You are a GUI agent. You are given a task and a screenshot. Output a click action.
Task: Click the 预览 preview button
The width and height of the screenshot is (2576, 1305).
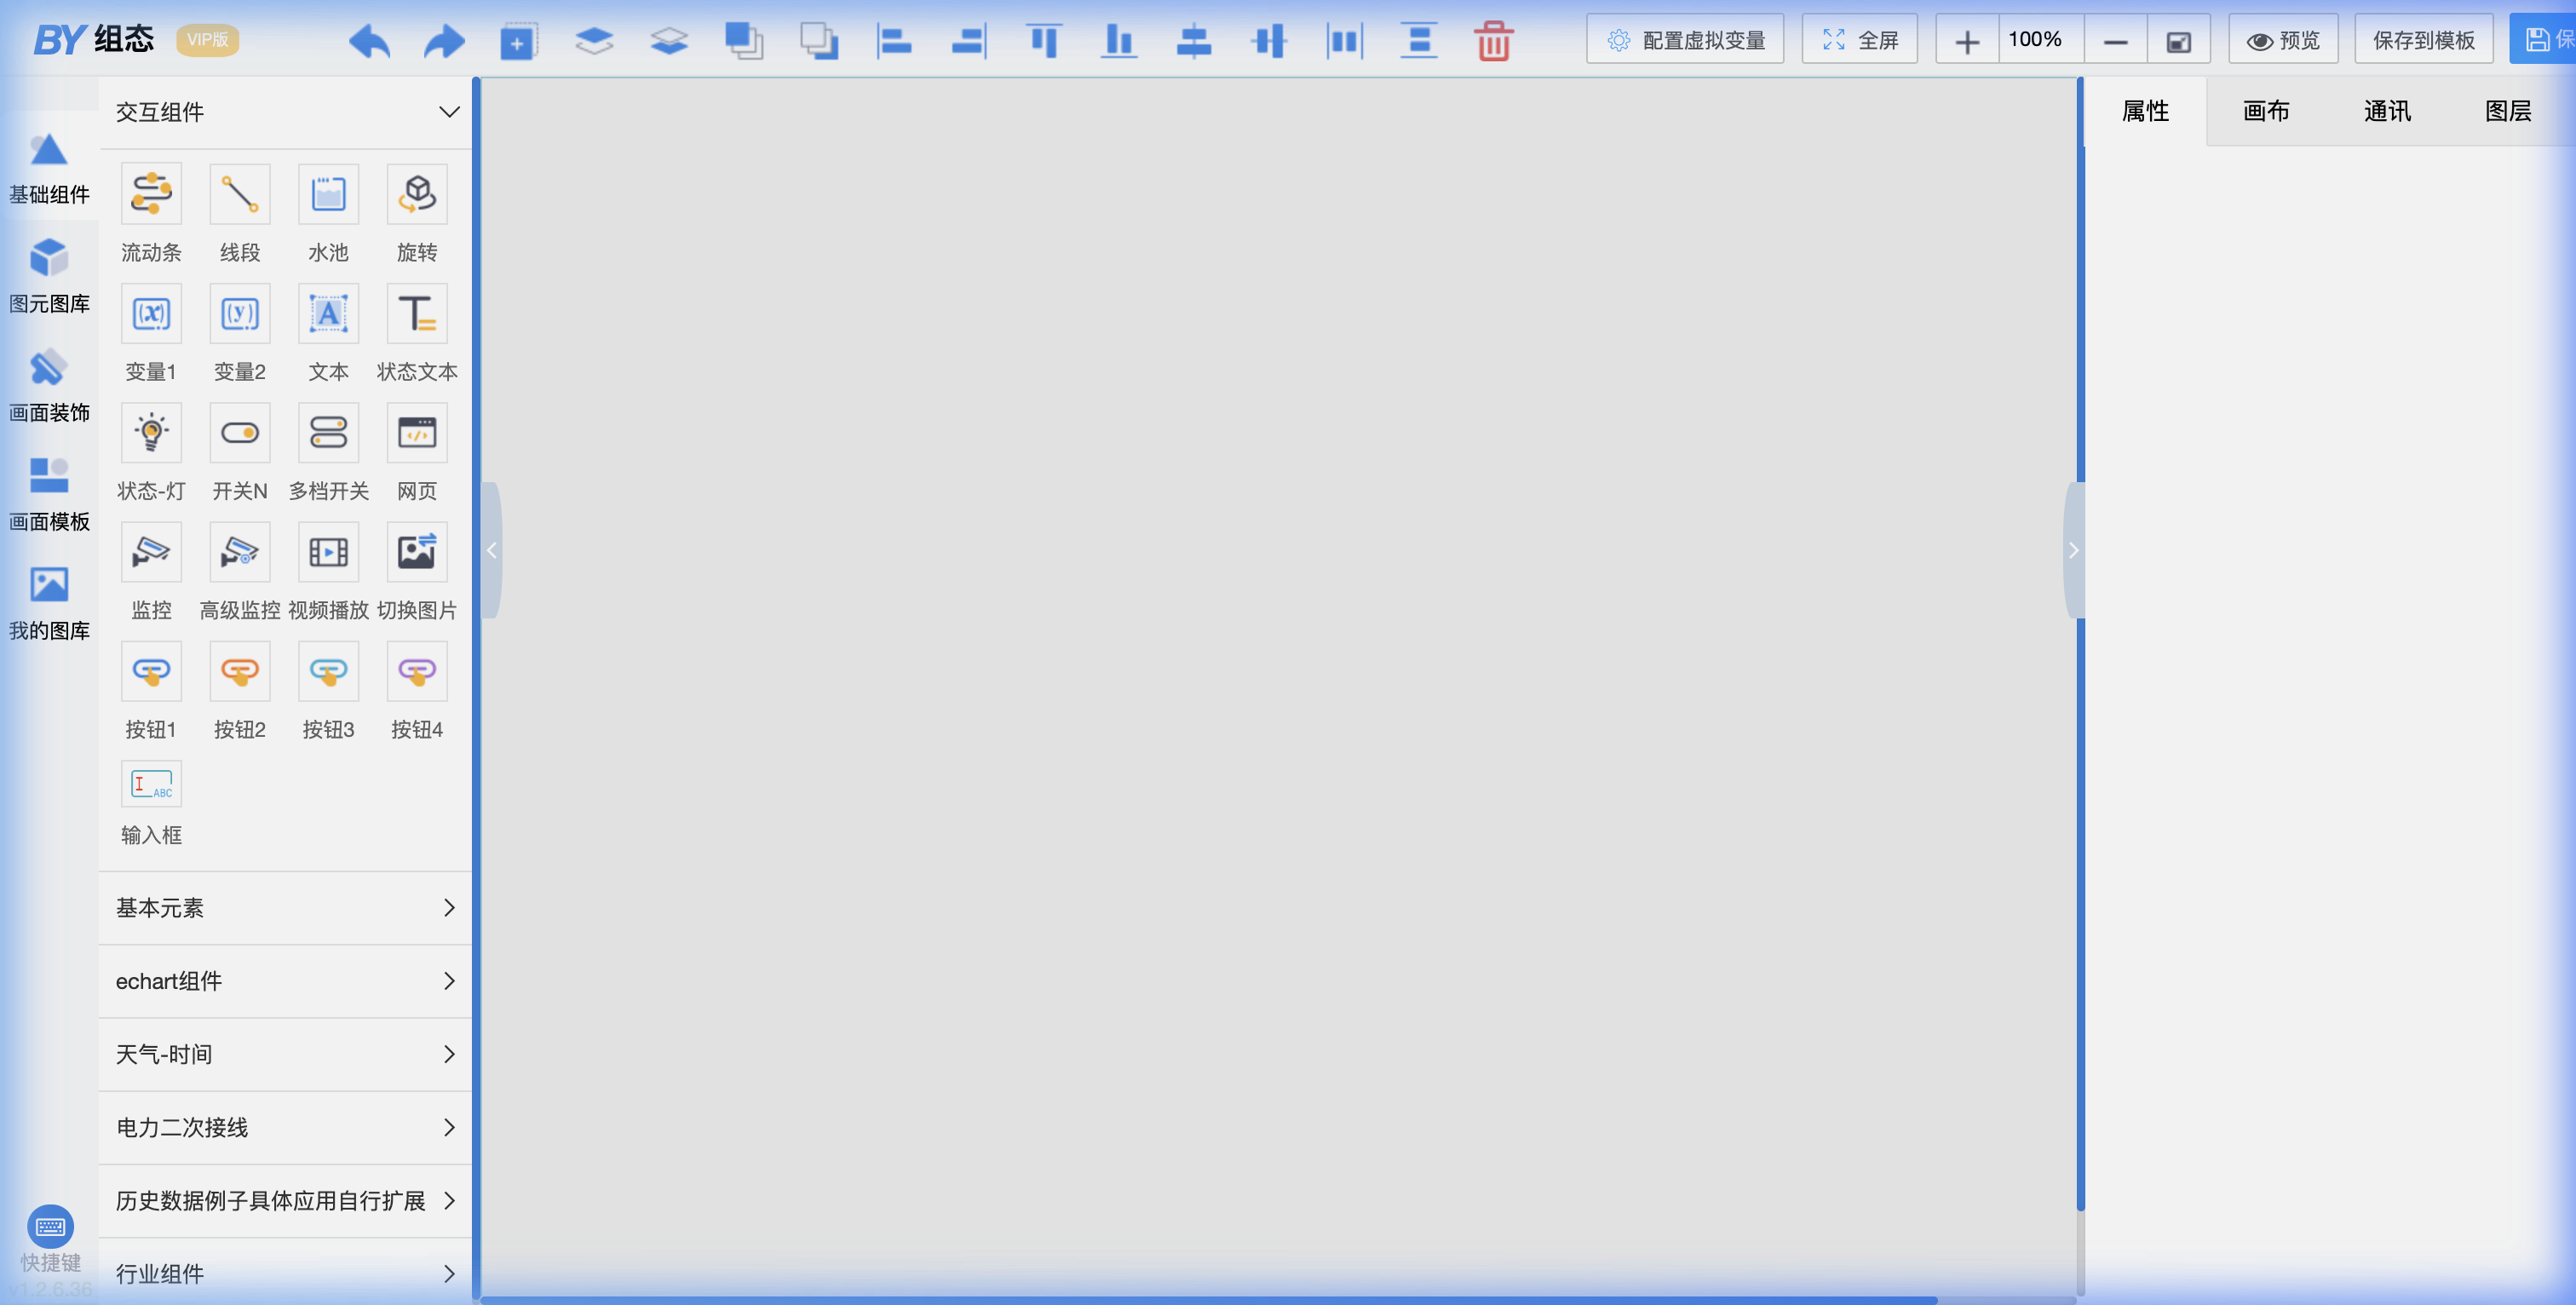point(2283,40)
